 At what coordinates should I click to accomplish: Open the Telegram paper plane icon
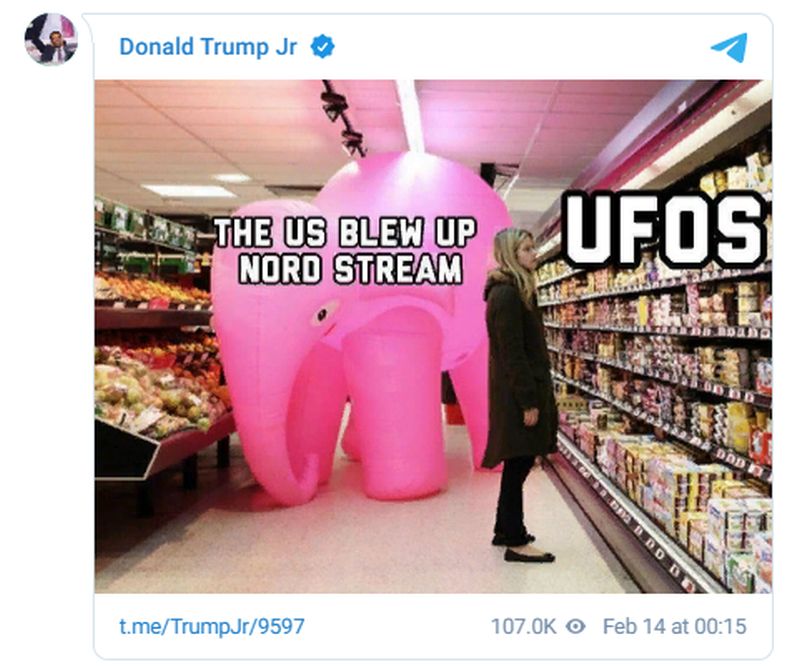tap(729, 47)
